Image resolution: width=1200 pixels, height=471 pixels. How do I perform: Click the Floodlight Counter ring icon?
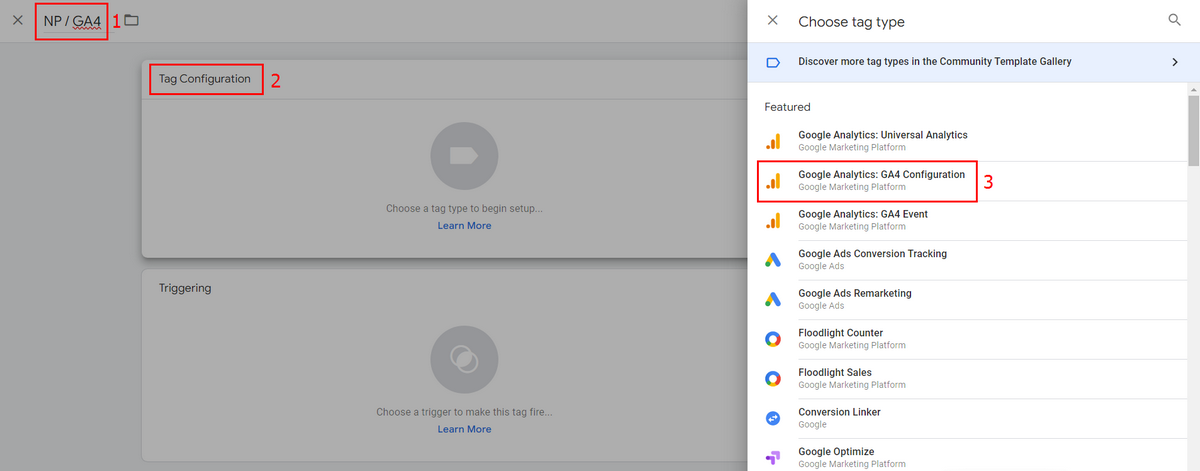click(x=772, y=339)
